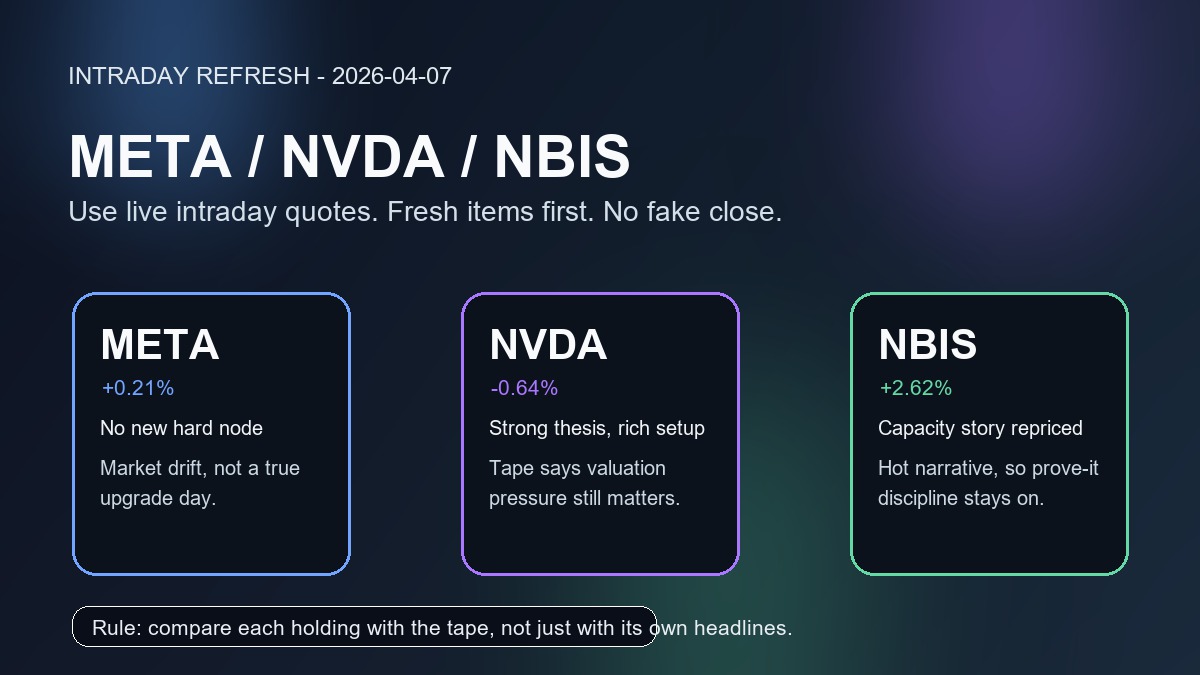Click the META +0.21% change value

click(x=138, y=388)
